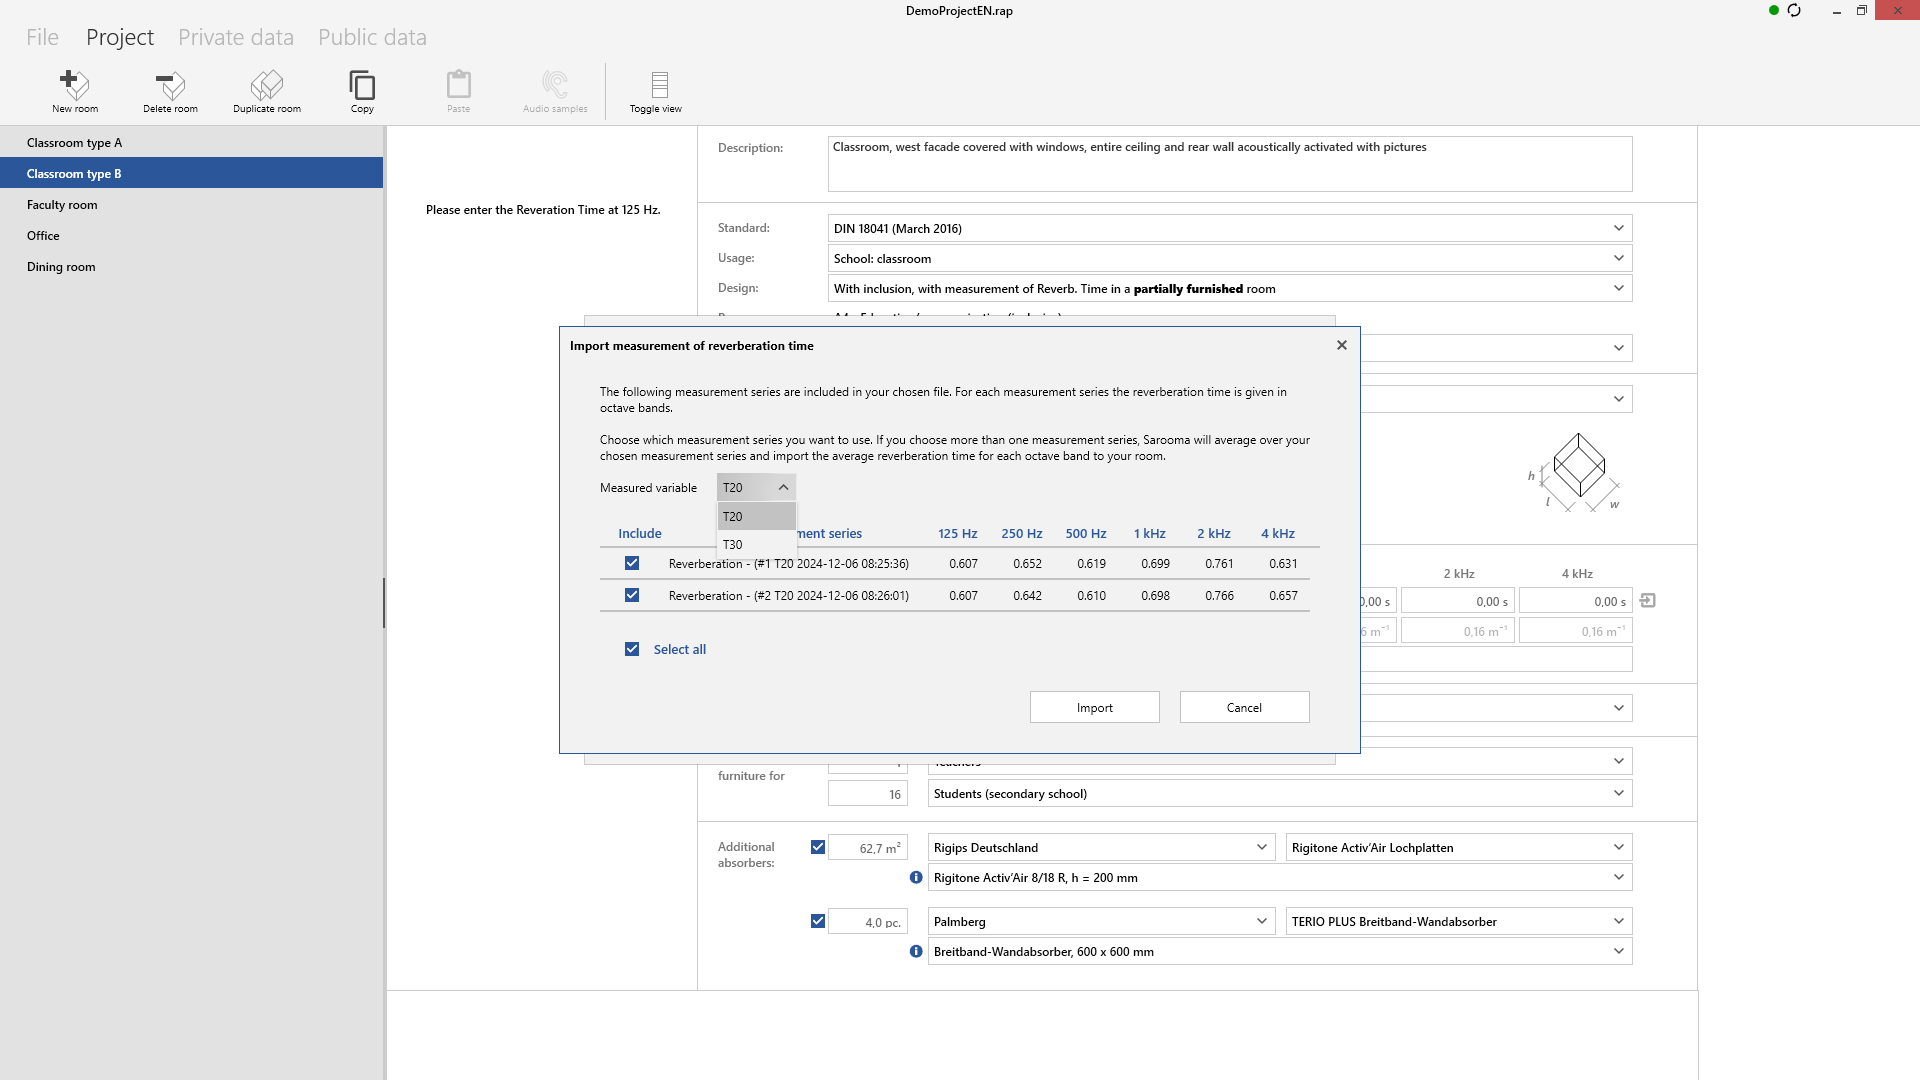
Task: Create a New room
Action: pos(75,90)
